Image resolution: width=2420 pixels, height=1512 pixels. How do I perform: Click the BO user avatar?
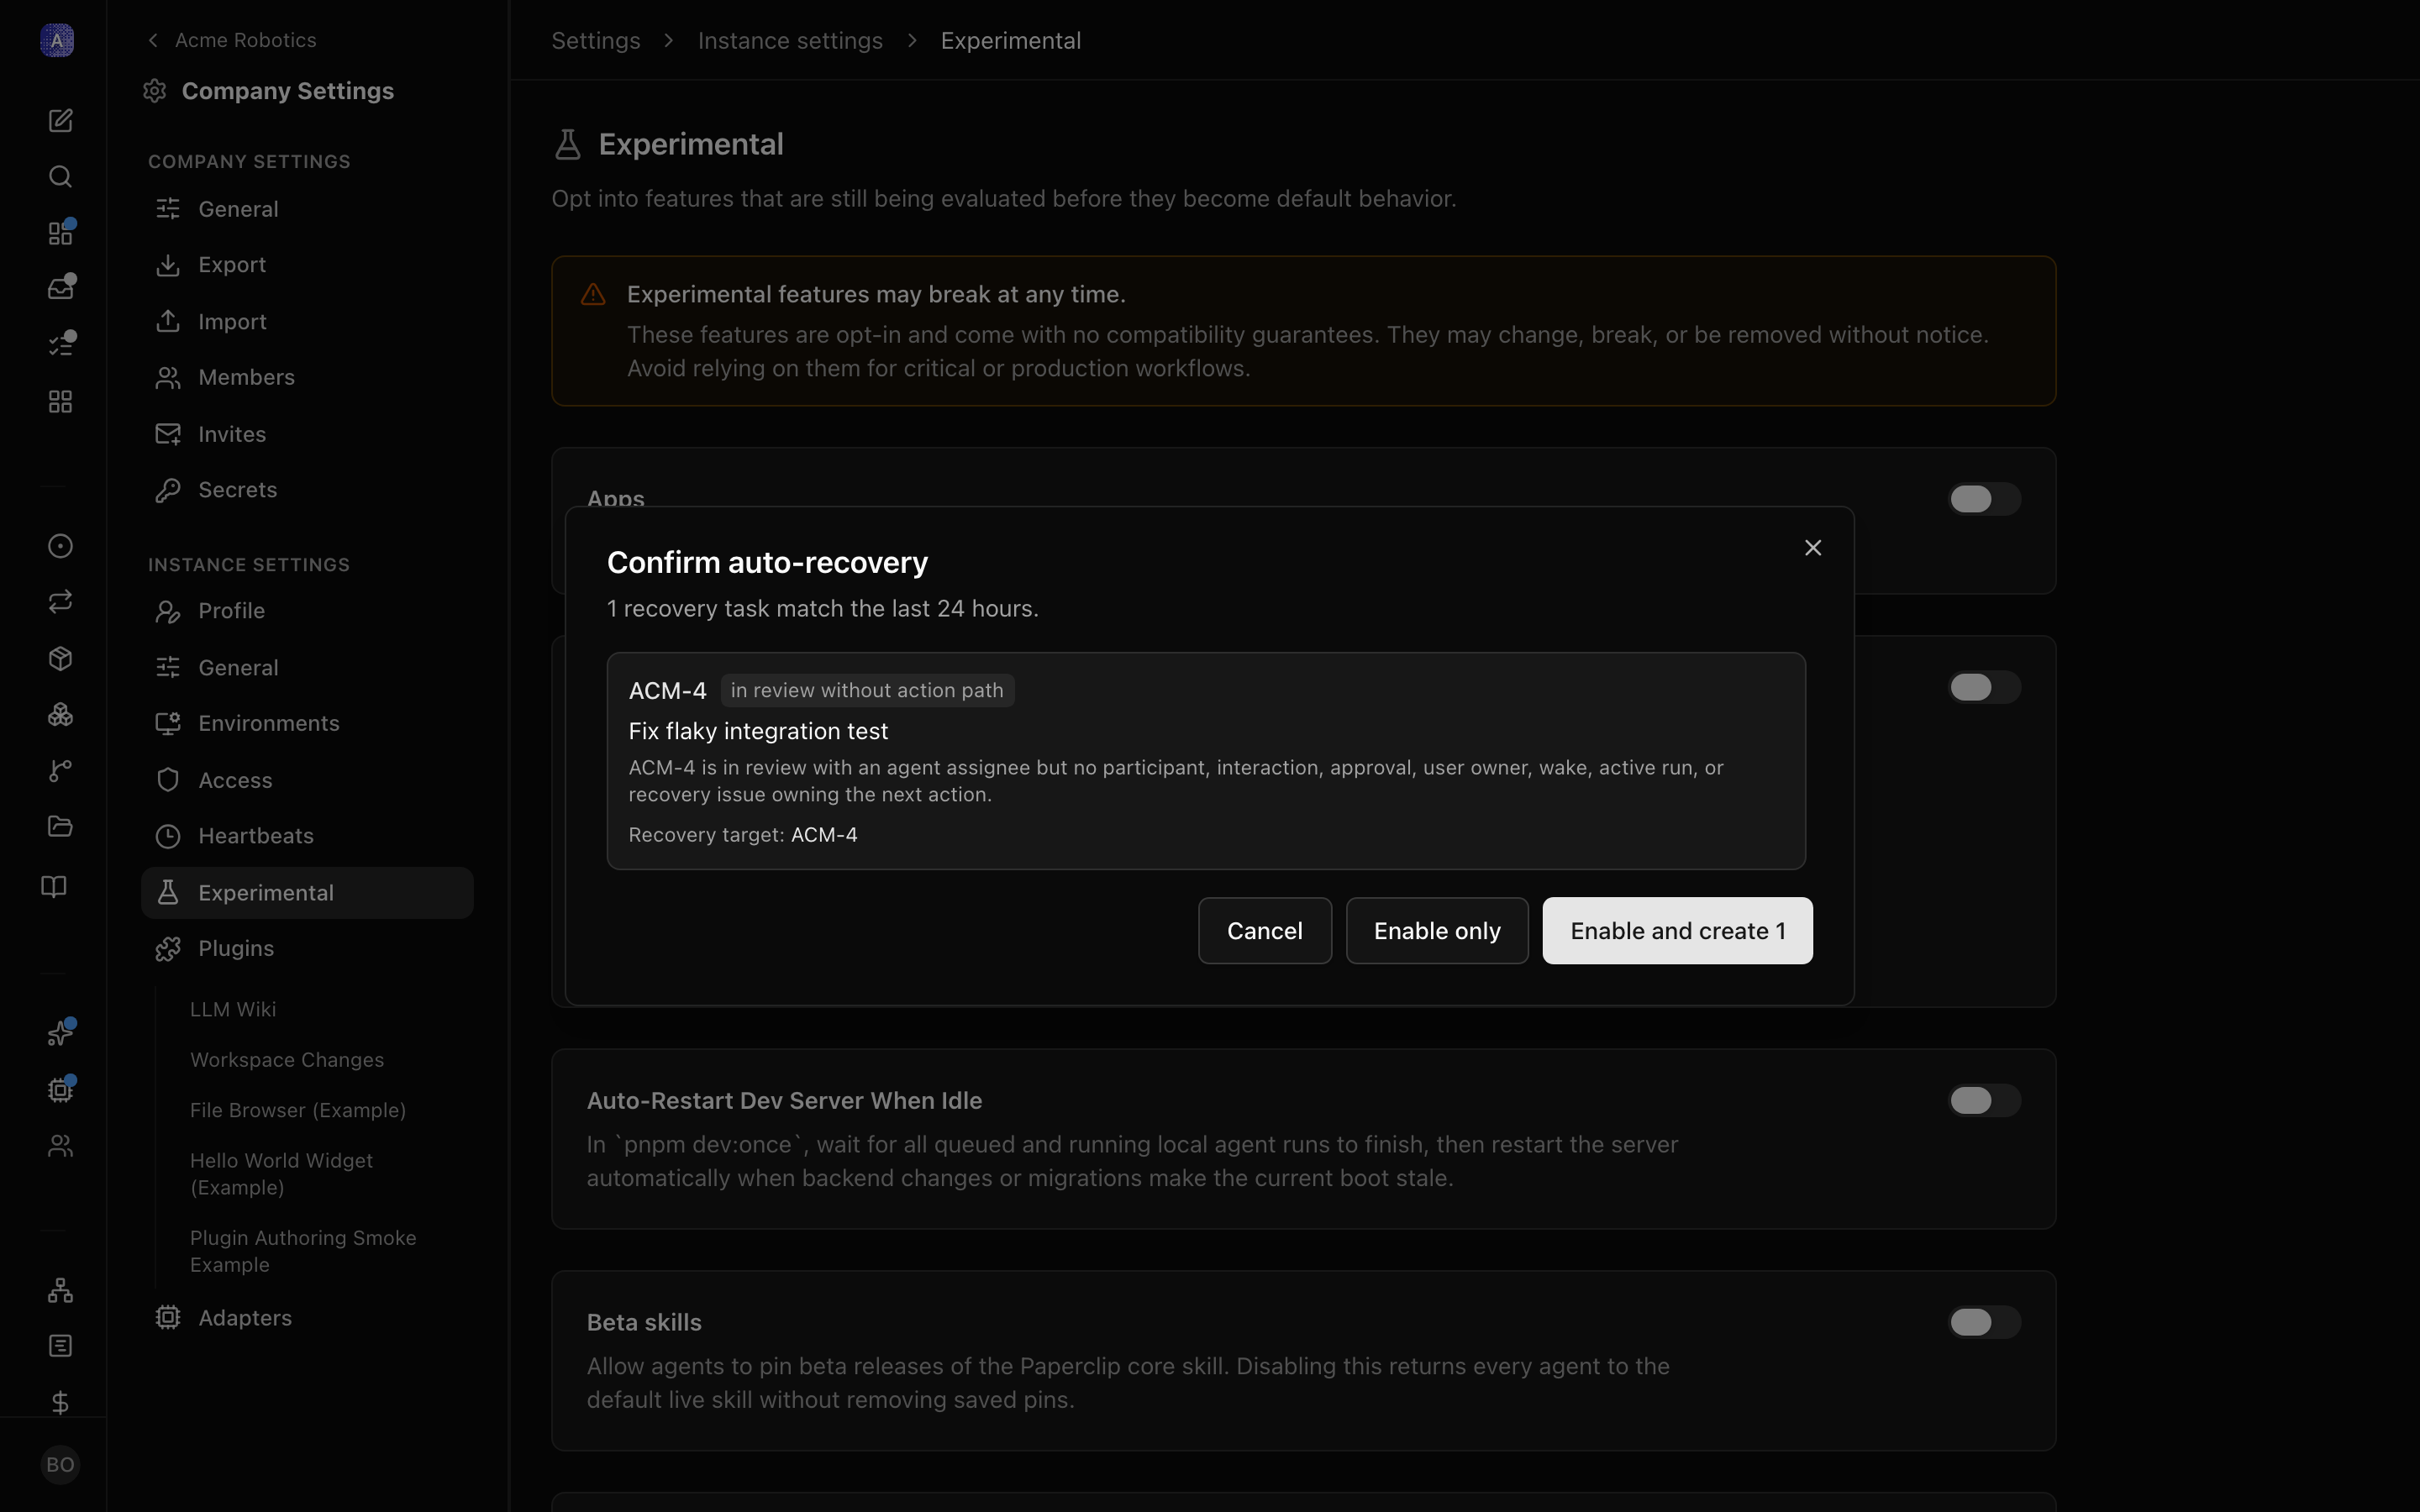point(60,1465)
